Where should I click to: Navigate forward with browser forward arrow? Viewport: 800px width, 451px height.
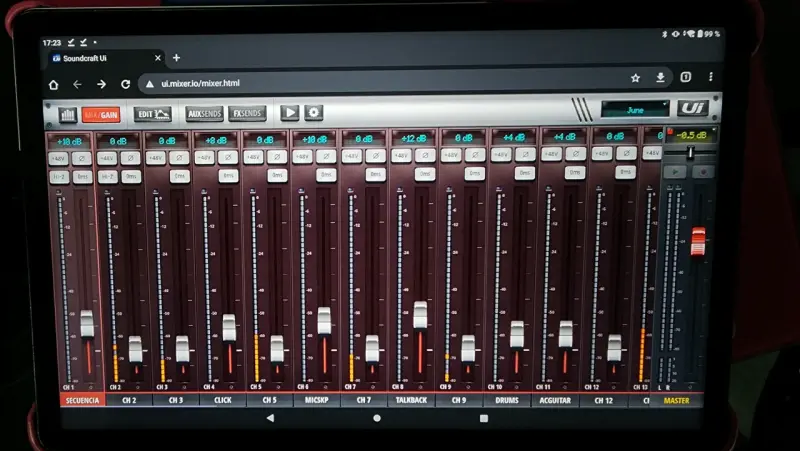point(102,84)
